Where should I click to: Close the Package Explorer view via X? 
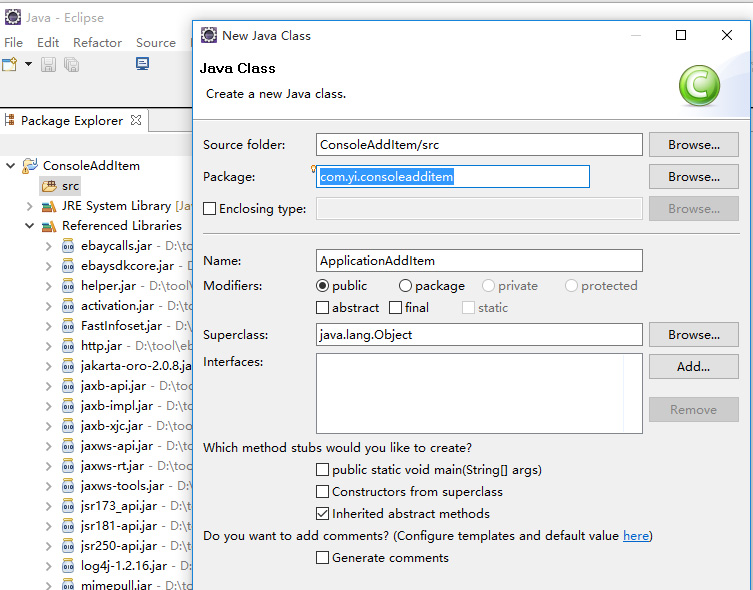(x=136, y=120)
